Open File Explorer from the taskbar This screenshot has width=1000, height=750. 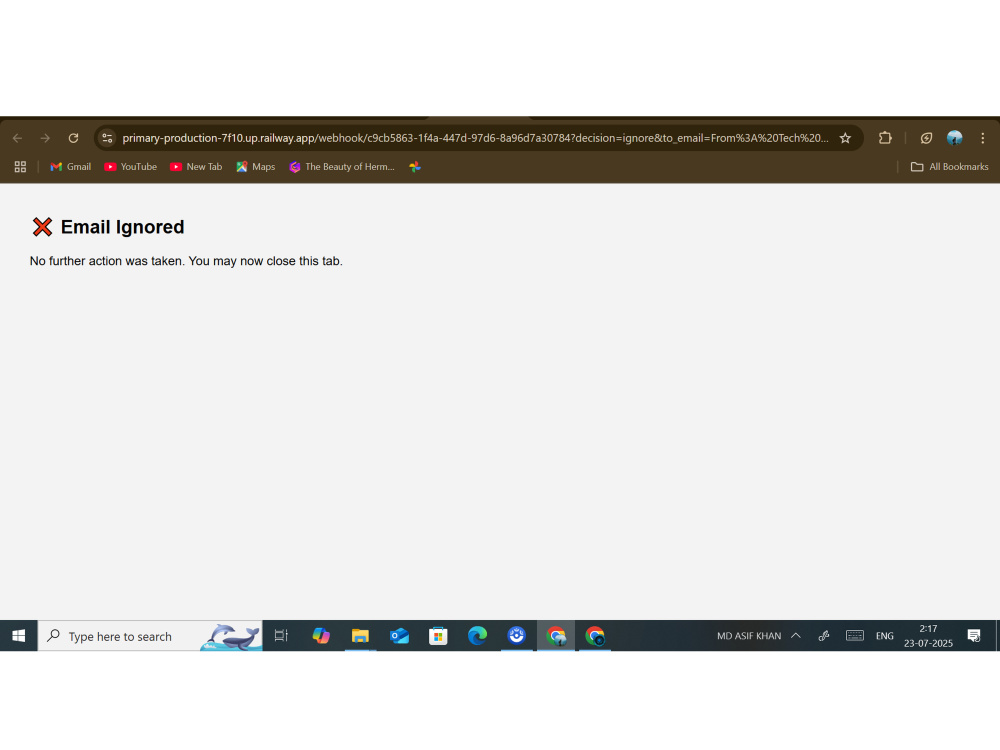pyautogui.click(x=360, y=636)
